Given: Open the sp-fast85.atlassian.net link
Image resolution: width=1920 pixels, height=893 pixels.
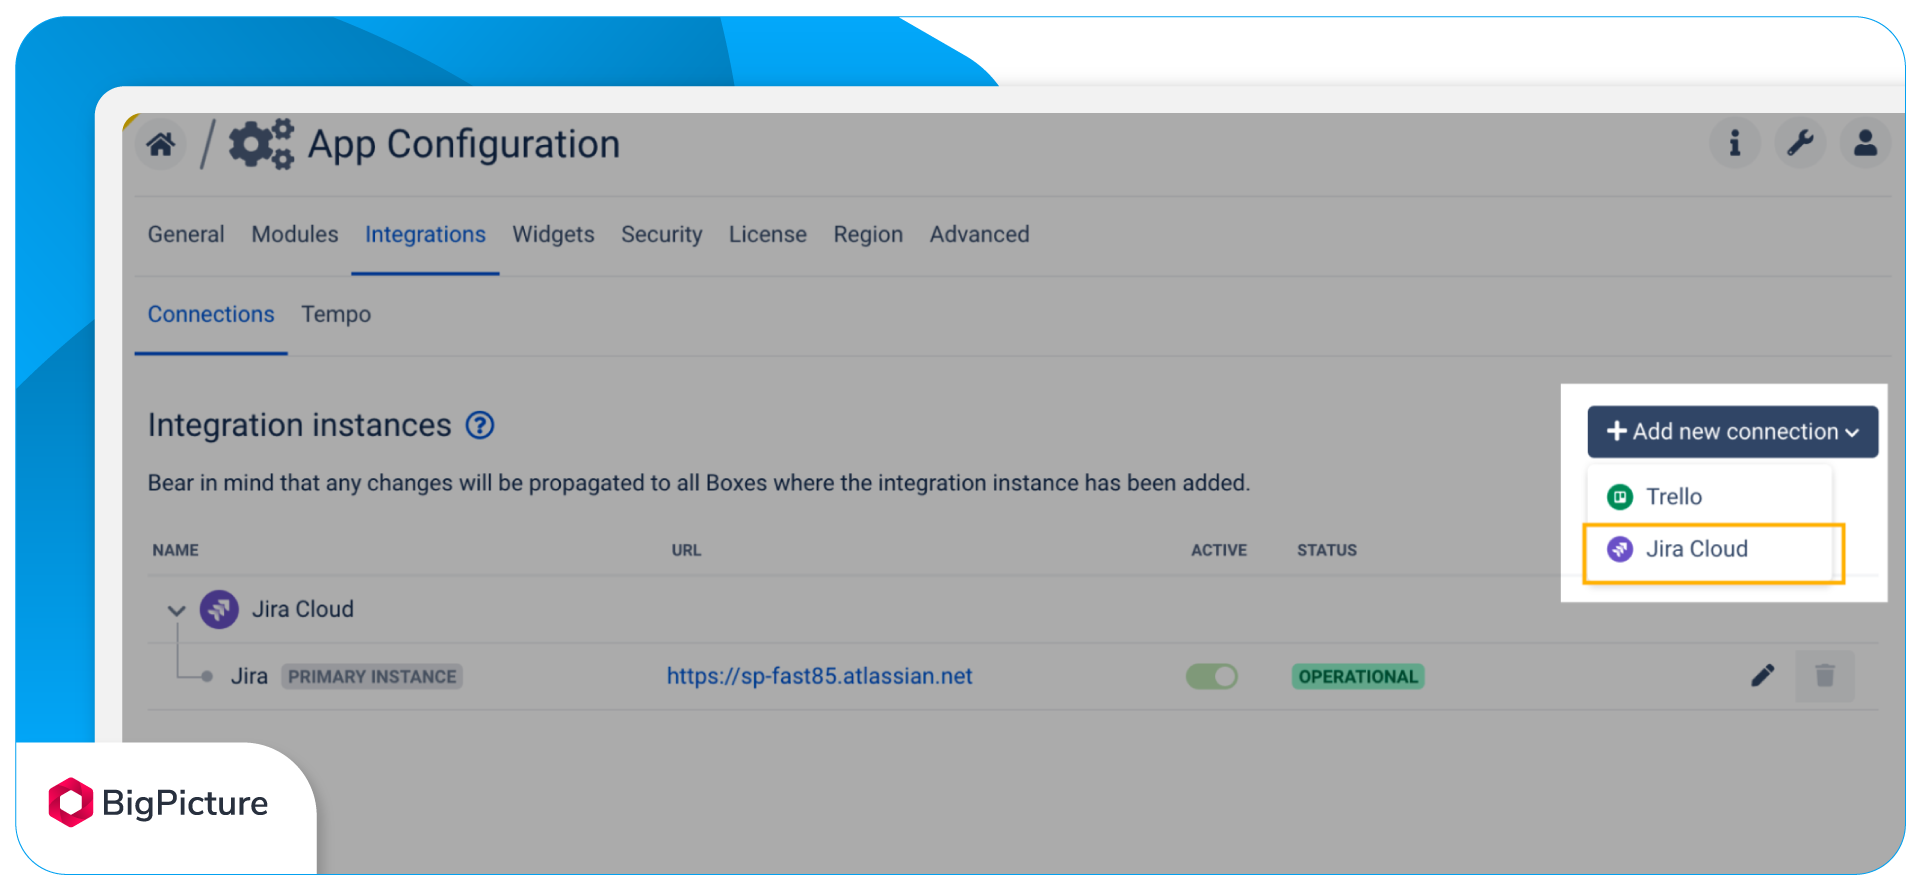Looking at the screenshot, I should [819, 676].
